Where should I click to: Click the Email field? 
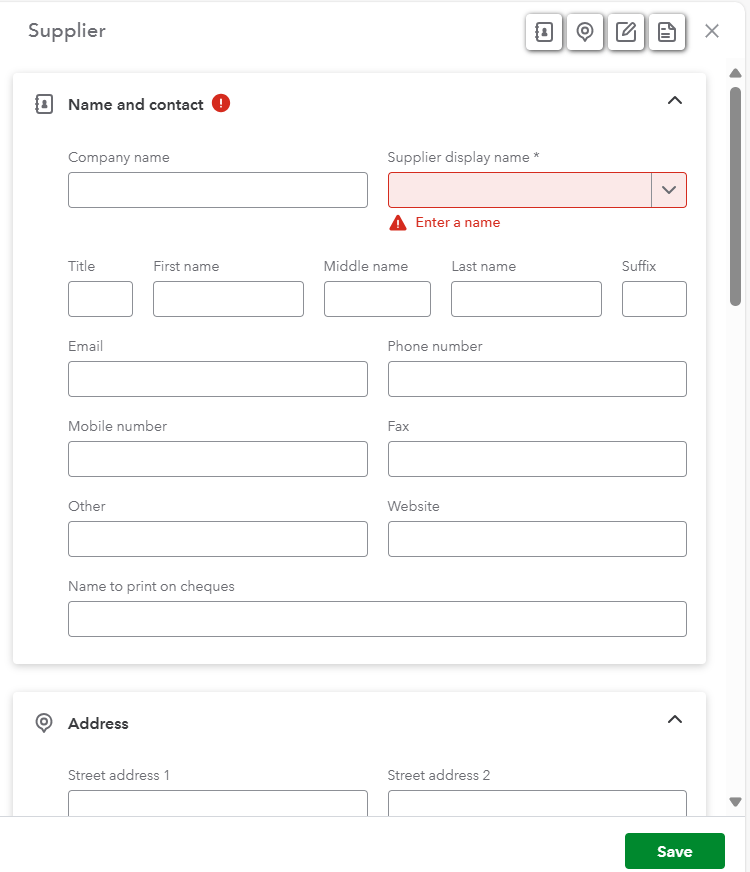[218, 379]
